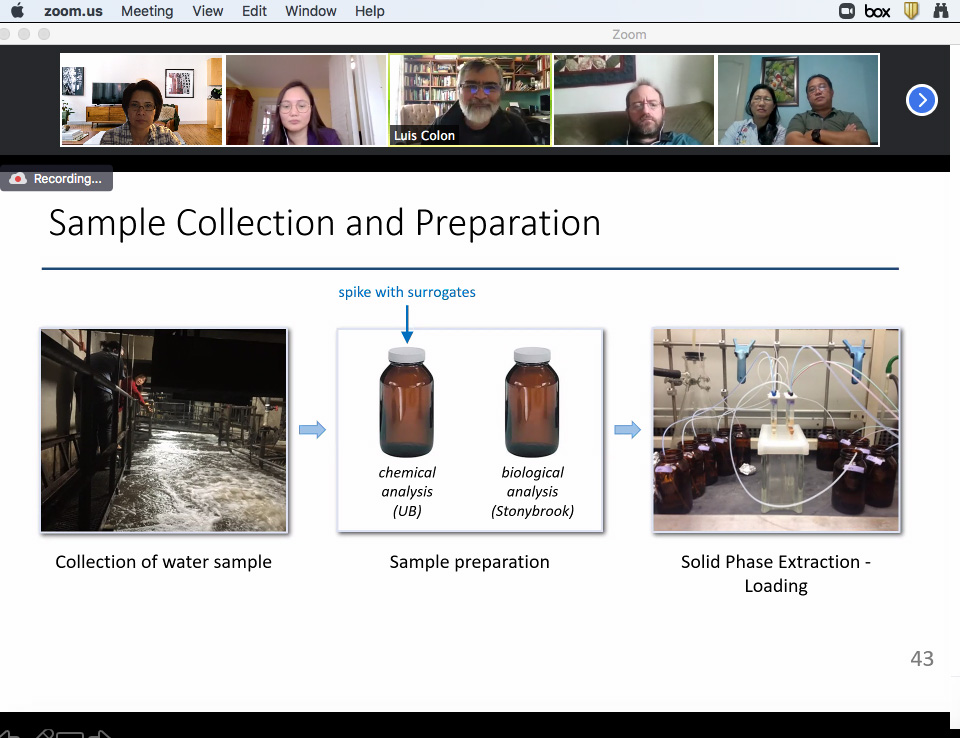This screenshot has height=738, width=960.
Task: Open the Meeting menu
Action: 147,11
